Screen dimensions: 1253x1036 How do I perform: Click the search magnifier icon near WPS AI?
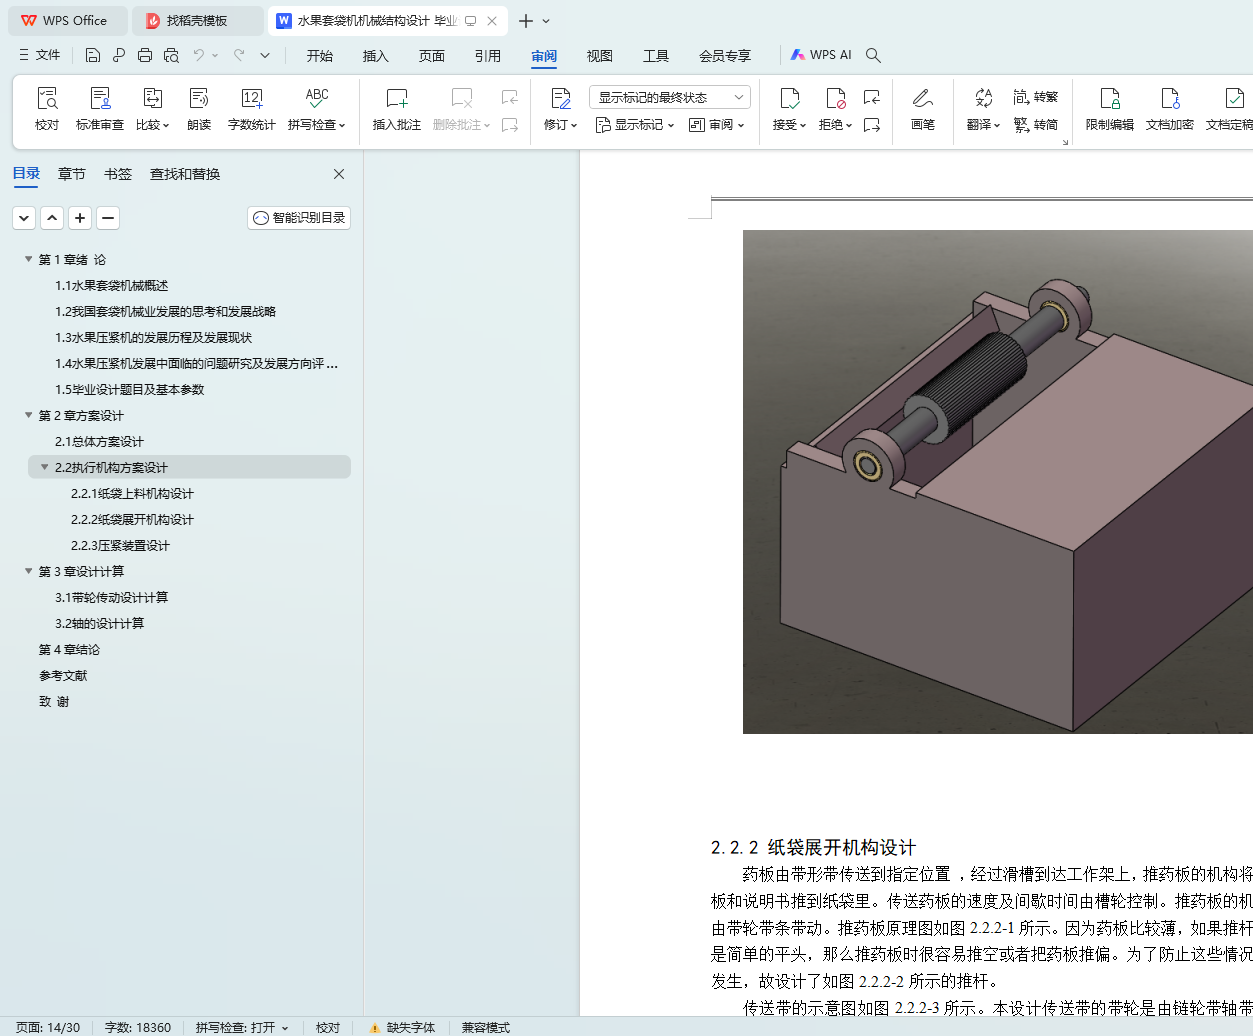tap(873, 55)
